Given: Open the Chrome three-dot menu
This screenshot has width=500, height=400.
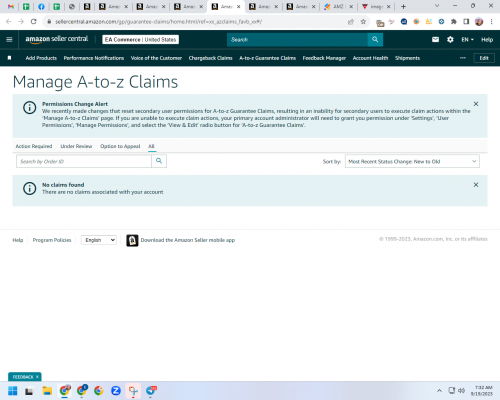Looking at the screenshot, I should click(x=491, y=22).
